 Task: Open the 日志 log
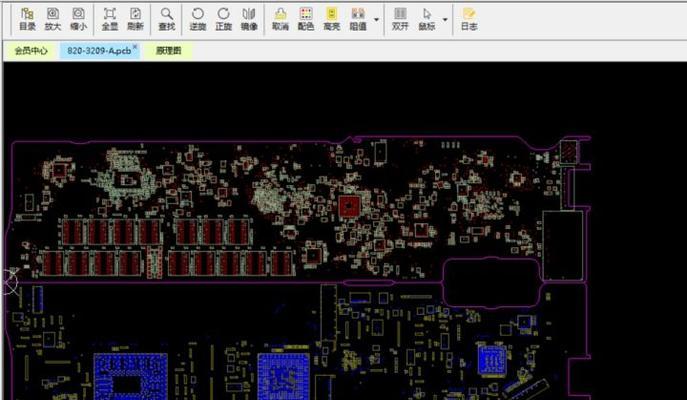coord(469,19)
